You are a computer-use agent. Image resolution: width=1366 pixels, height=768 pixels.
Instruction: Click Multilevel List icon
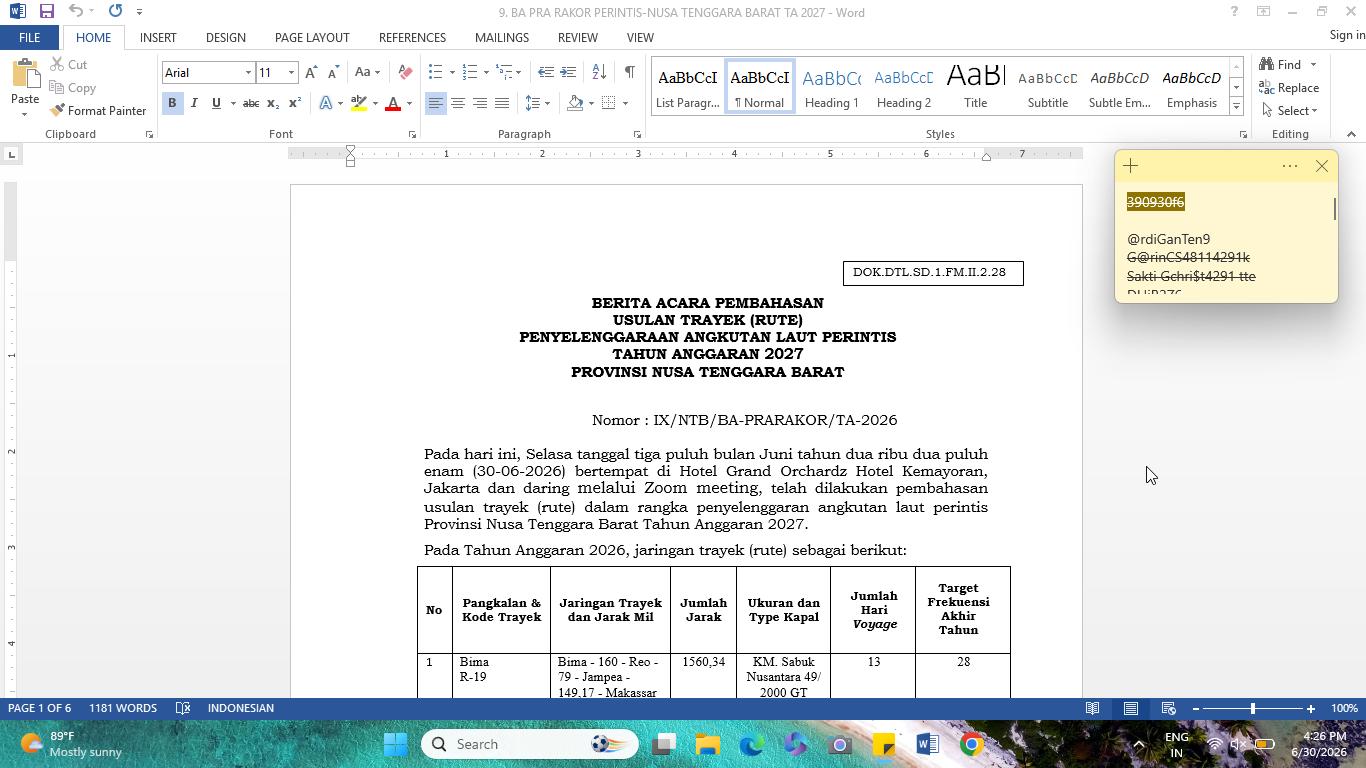504,72
